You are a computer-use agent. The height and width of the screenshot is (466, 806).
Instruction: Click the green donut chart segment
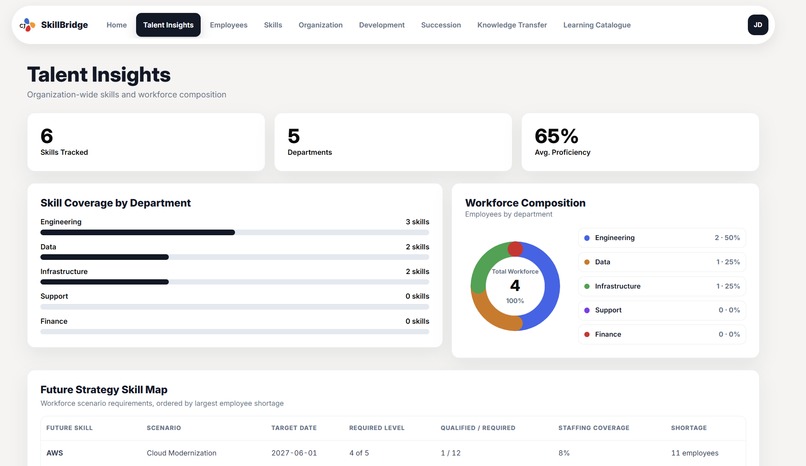(483, 266)
